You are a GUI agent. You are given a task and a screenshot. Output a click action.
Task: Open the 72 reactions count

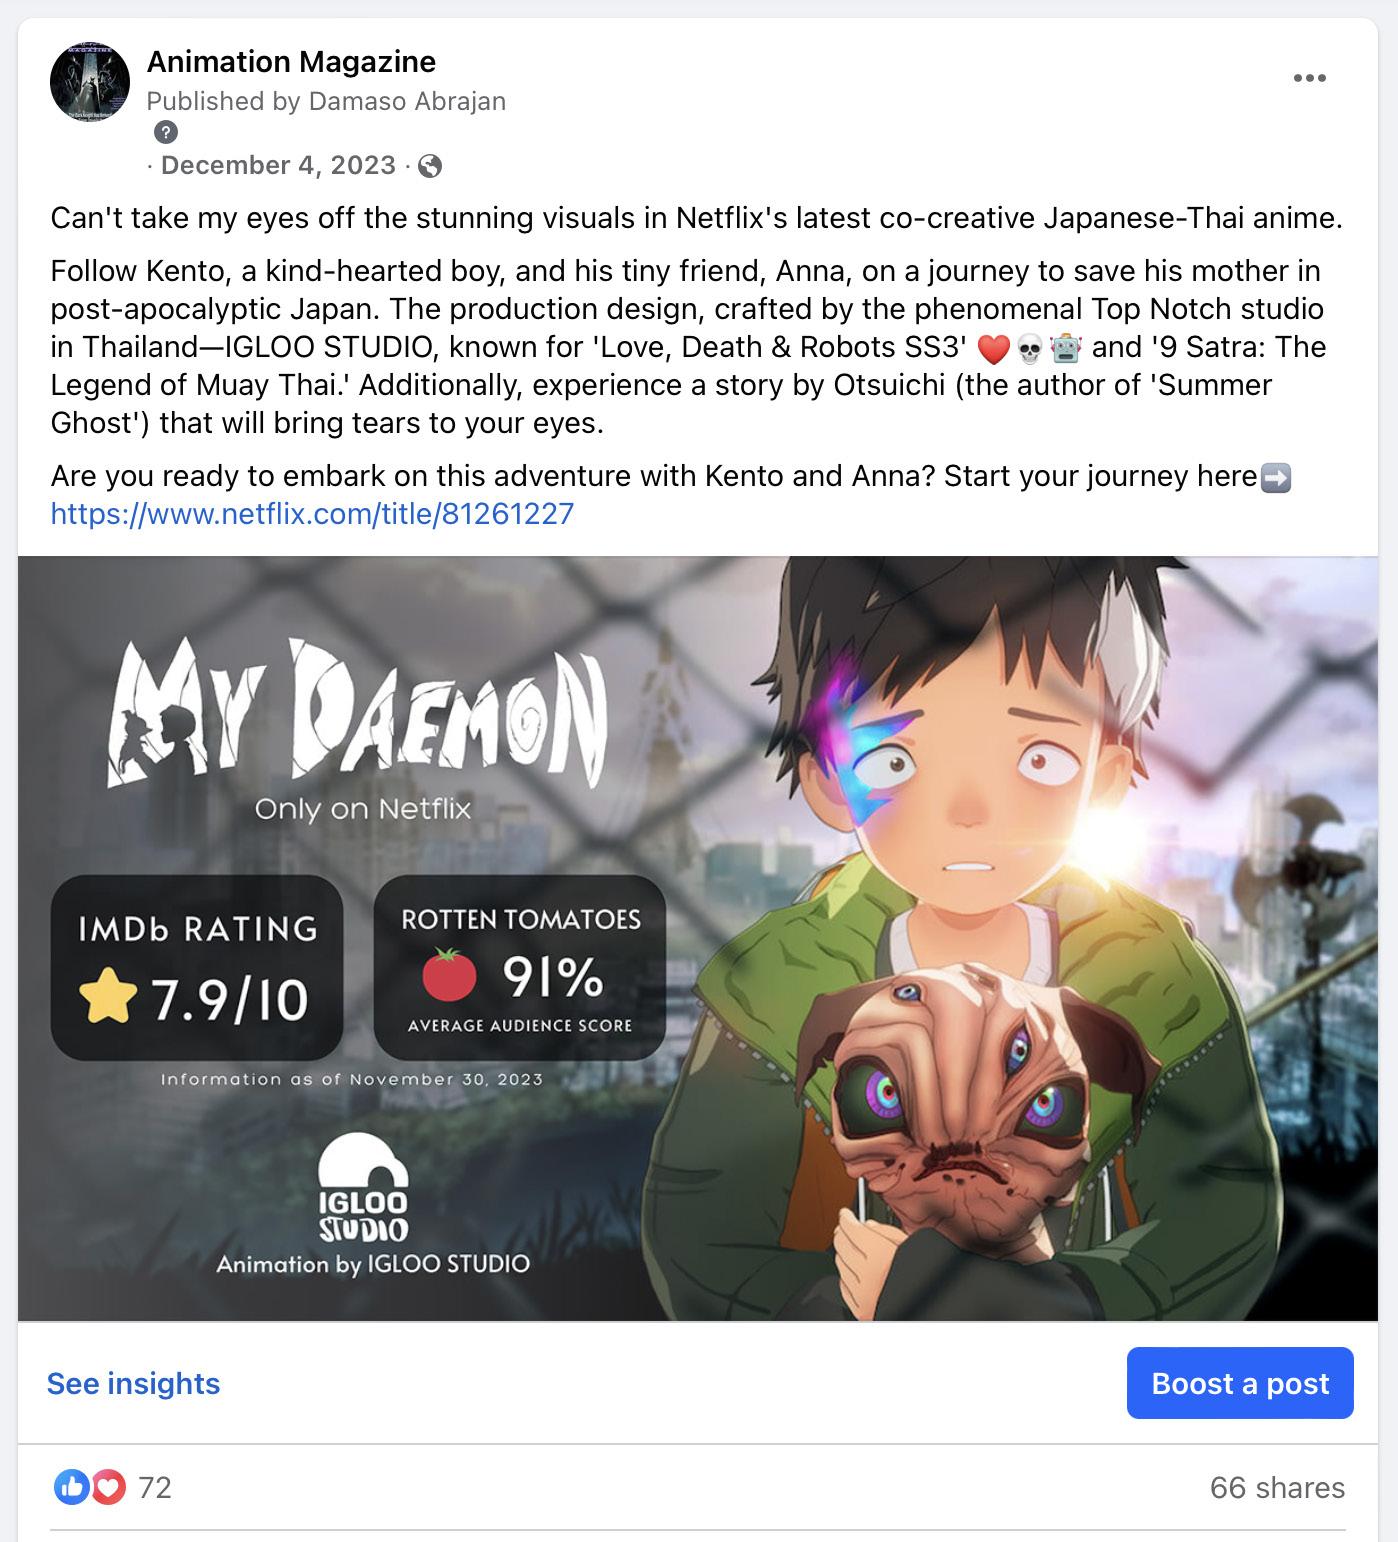[155, 1487]
